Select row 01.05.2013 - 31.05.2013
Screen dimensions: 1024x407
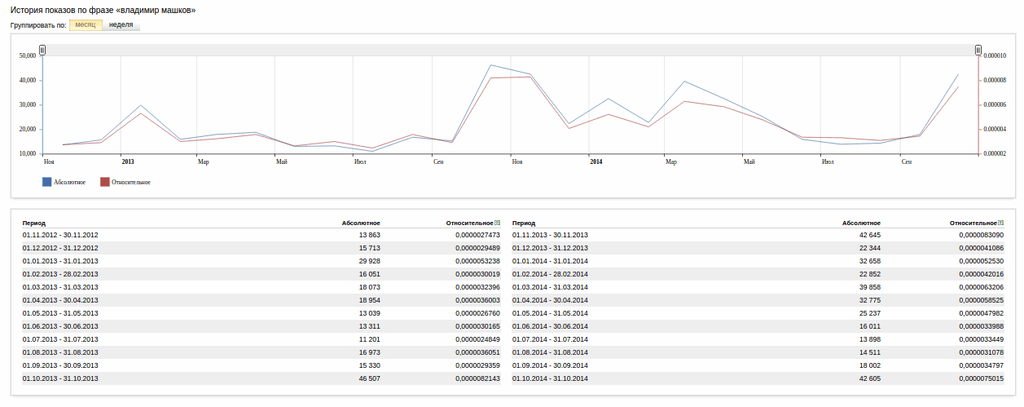[x=261, y=313]
